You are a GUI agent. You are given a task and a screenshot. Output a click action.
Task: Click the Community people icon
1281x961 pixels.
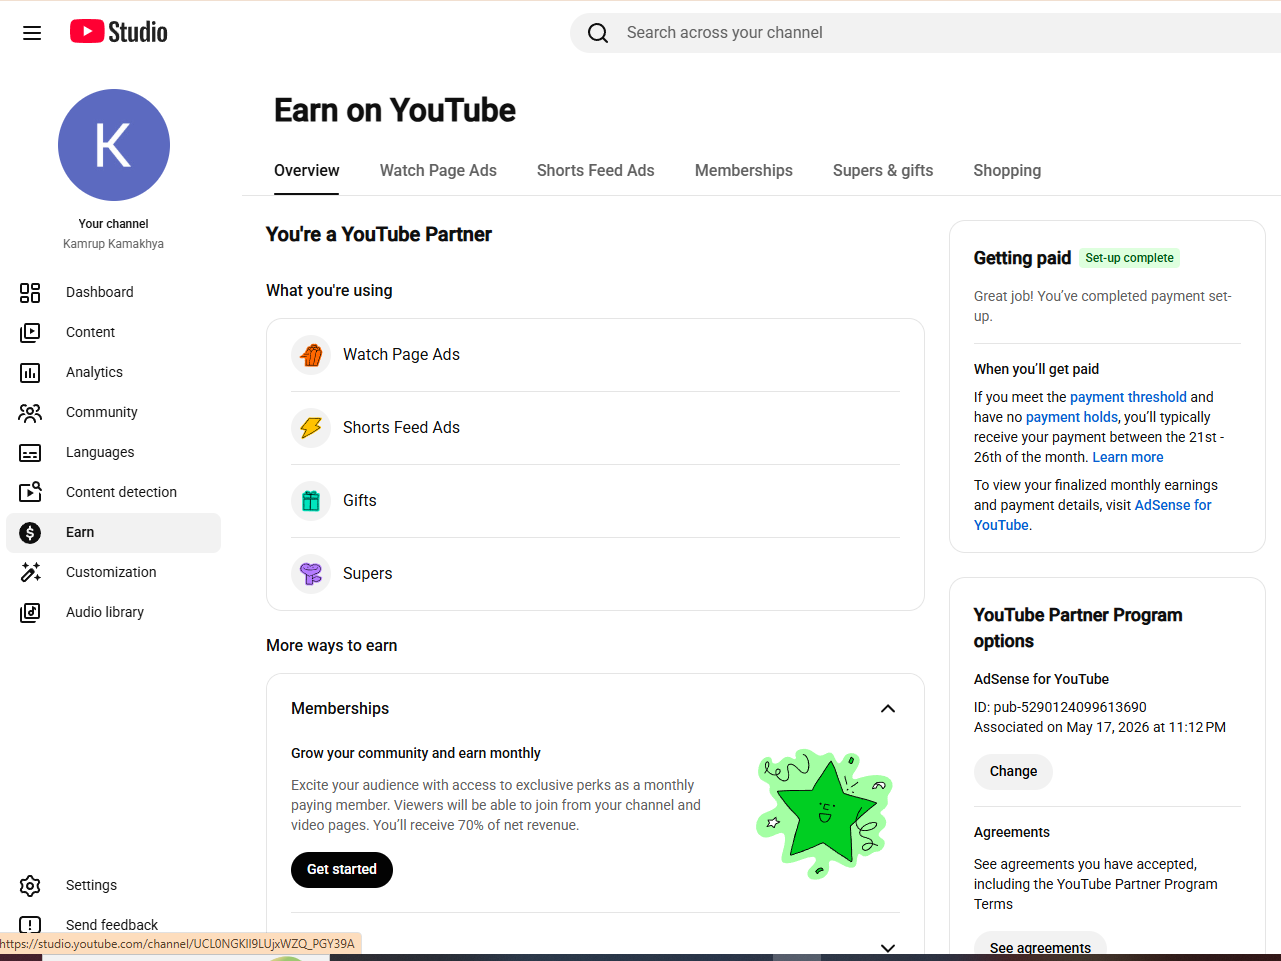30,412
